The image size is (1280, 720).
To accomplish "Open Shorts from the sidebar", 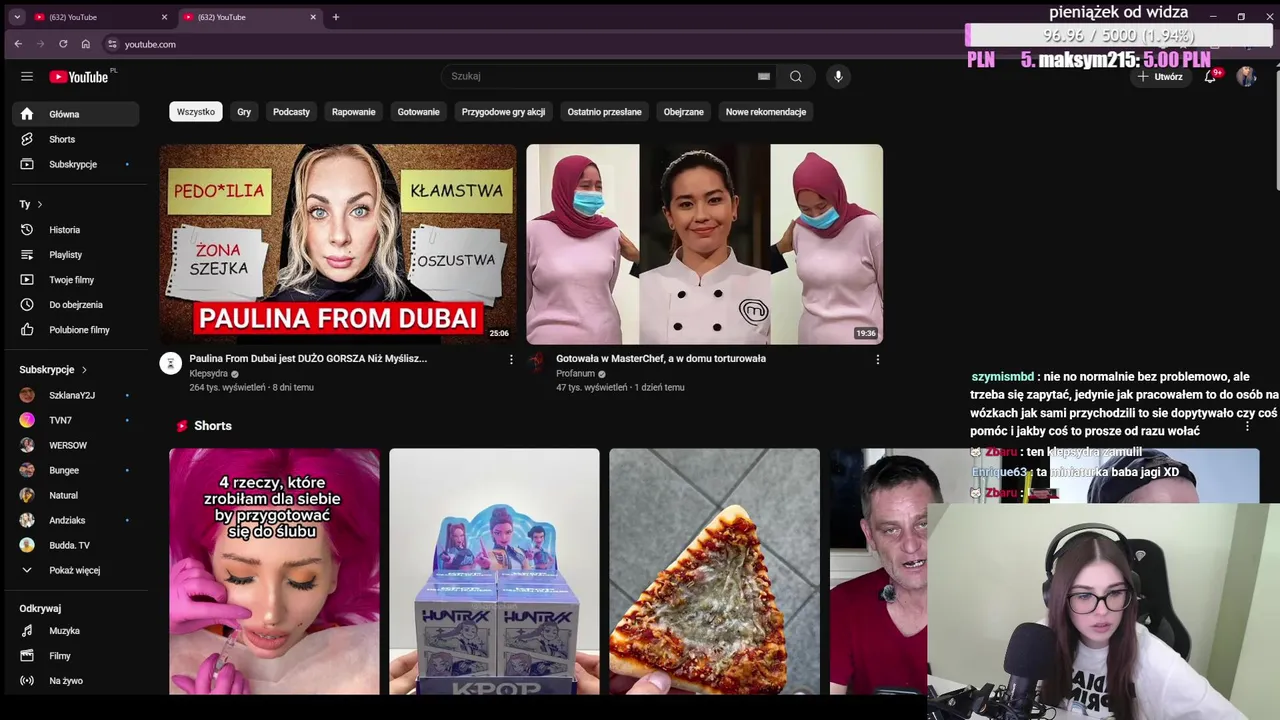I will point(76,139).
